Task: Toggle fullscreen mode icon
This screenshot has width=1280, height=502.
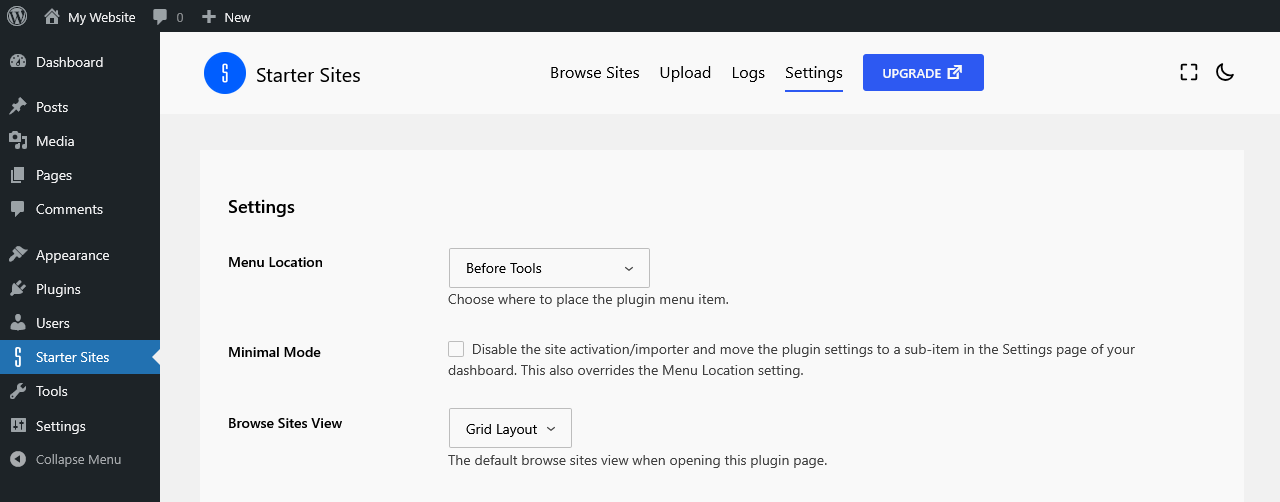Action: pos(1189,72)
